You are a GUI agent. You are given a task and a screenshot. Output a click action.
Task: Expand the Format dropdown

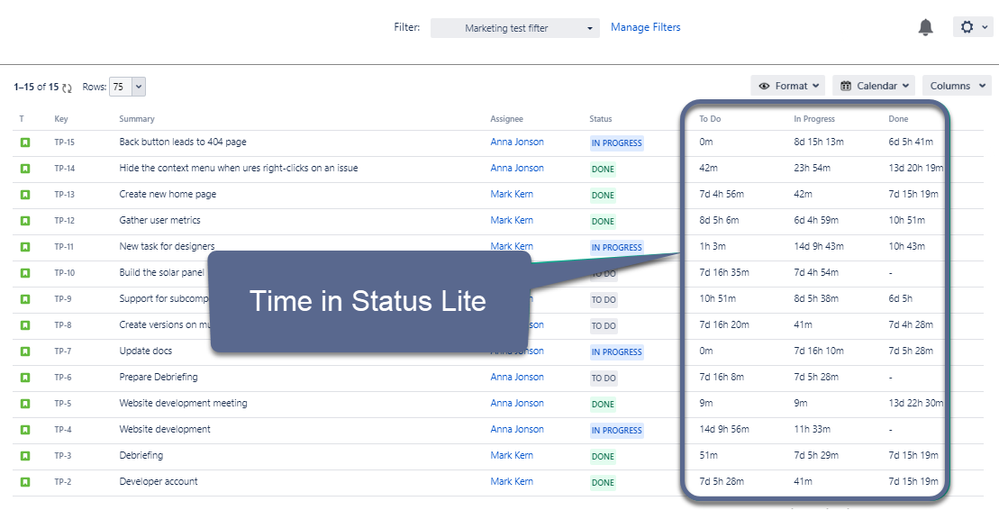pyautogui.click(x=787, y=85)
